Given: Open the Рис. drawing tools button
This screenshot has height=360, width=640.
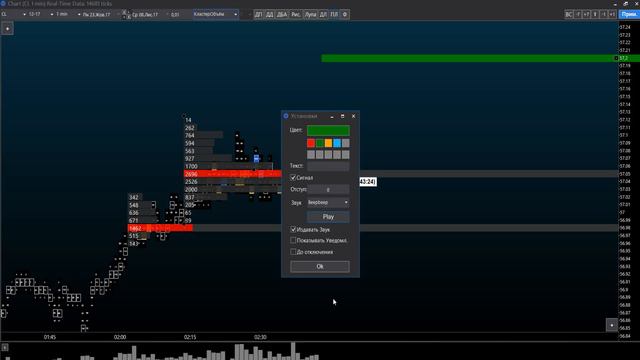Looking at the screenshot, I should tap(296, 14).
